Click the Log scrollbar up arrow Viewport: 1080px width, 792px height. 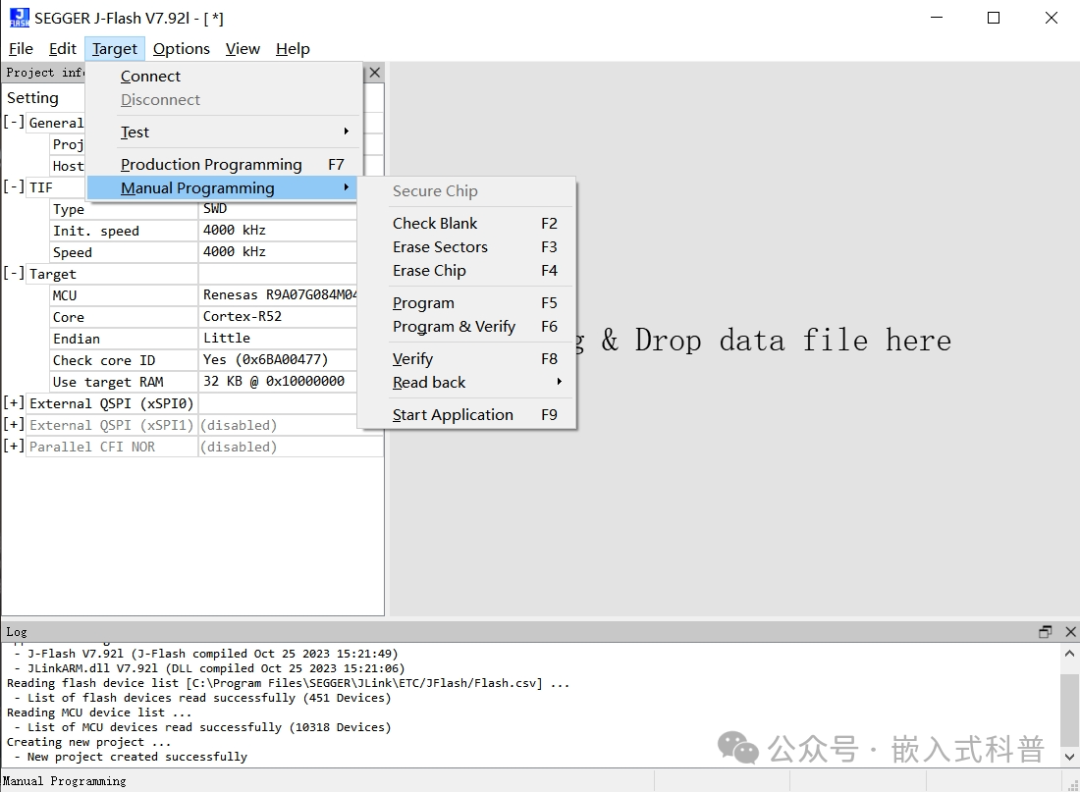click(x=1070, y=653)
